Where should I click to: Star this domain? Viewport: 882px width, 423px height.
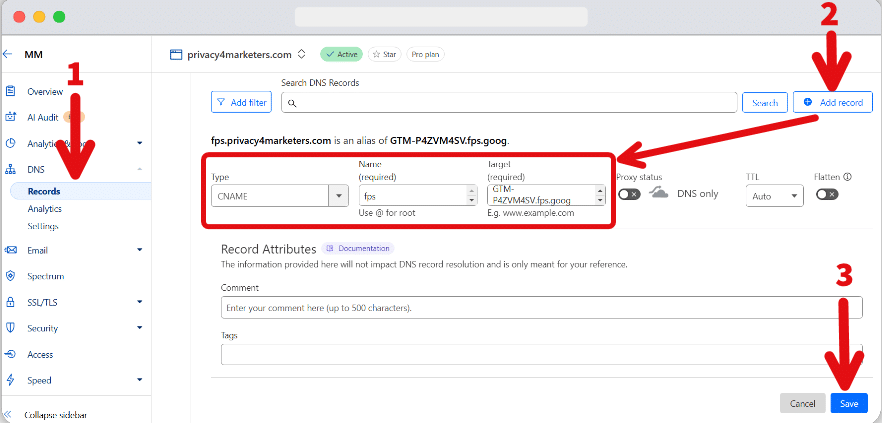click(385, 55)
